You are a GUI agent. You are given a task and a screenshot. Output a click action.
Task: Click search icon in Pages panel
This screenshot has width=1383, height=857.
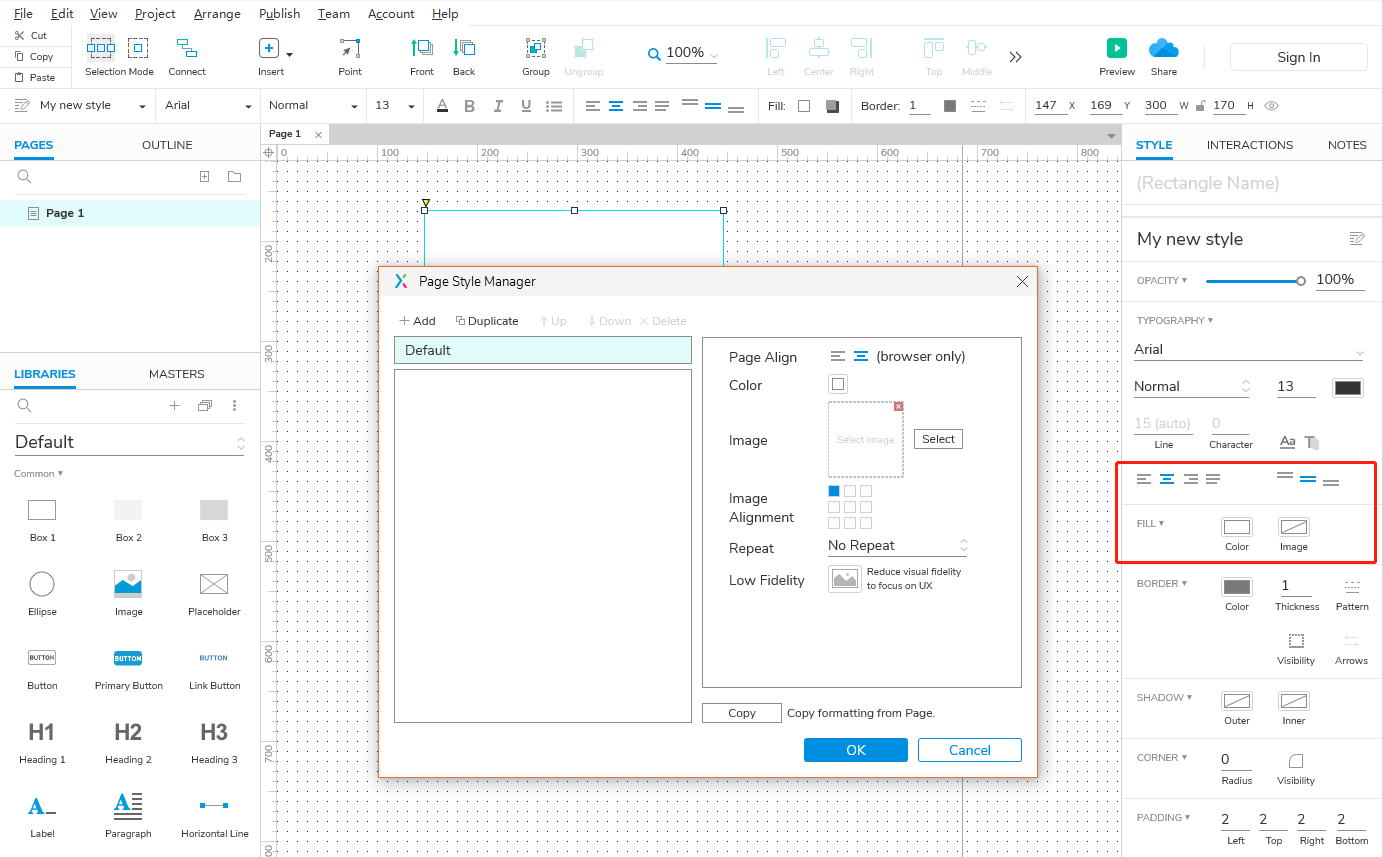pos(25,176)
